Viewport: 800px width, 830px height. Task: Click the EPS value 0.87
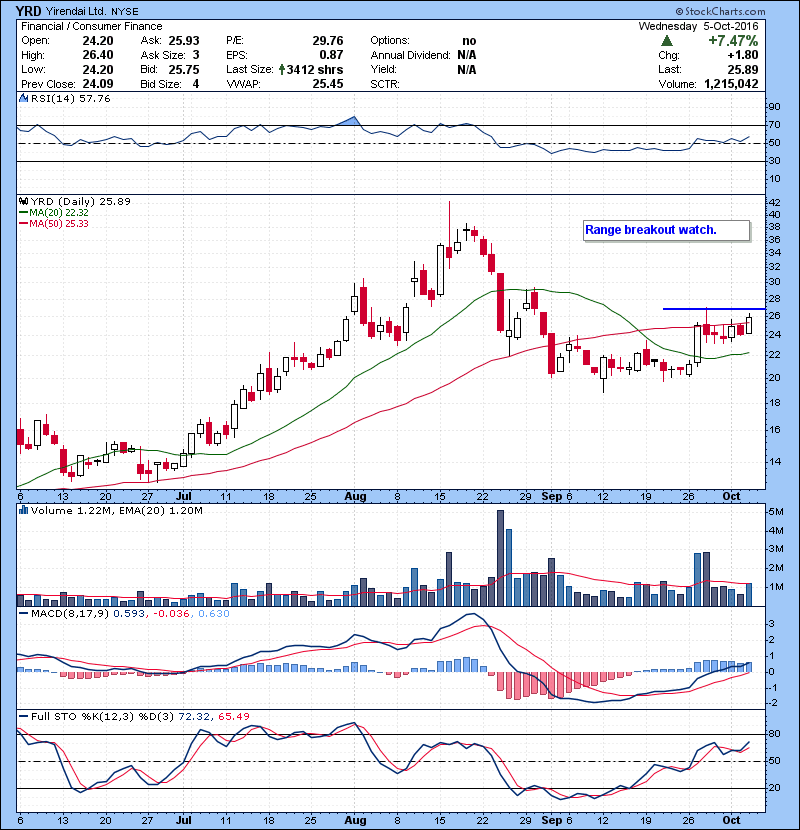331,55
